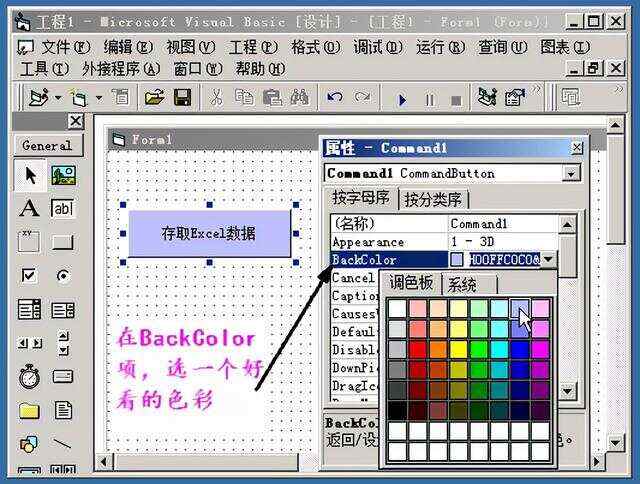
Task: Pick pure red swatch in palette
Action: 418,350
